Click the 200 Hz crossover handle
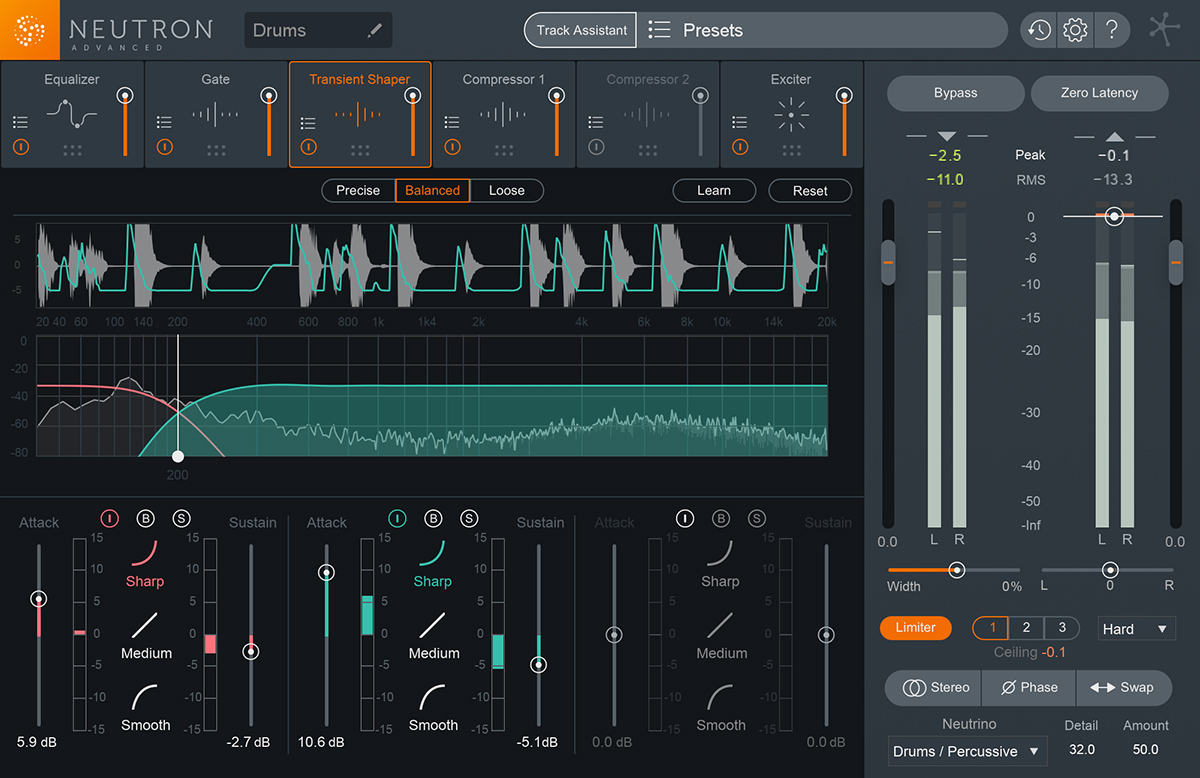1200x778 pixels. click(x=178, y=456)
